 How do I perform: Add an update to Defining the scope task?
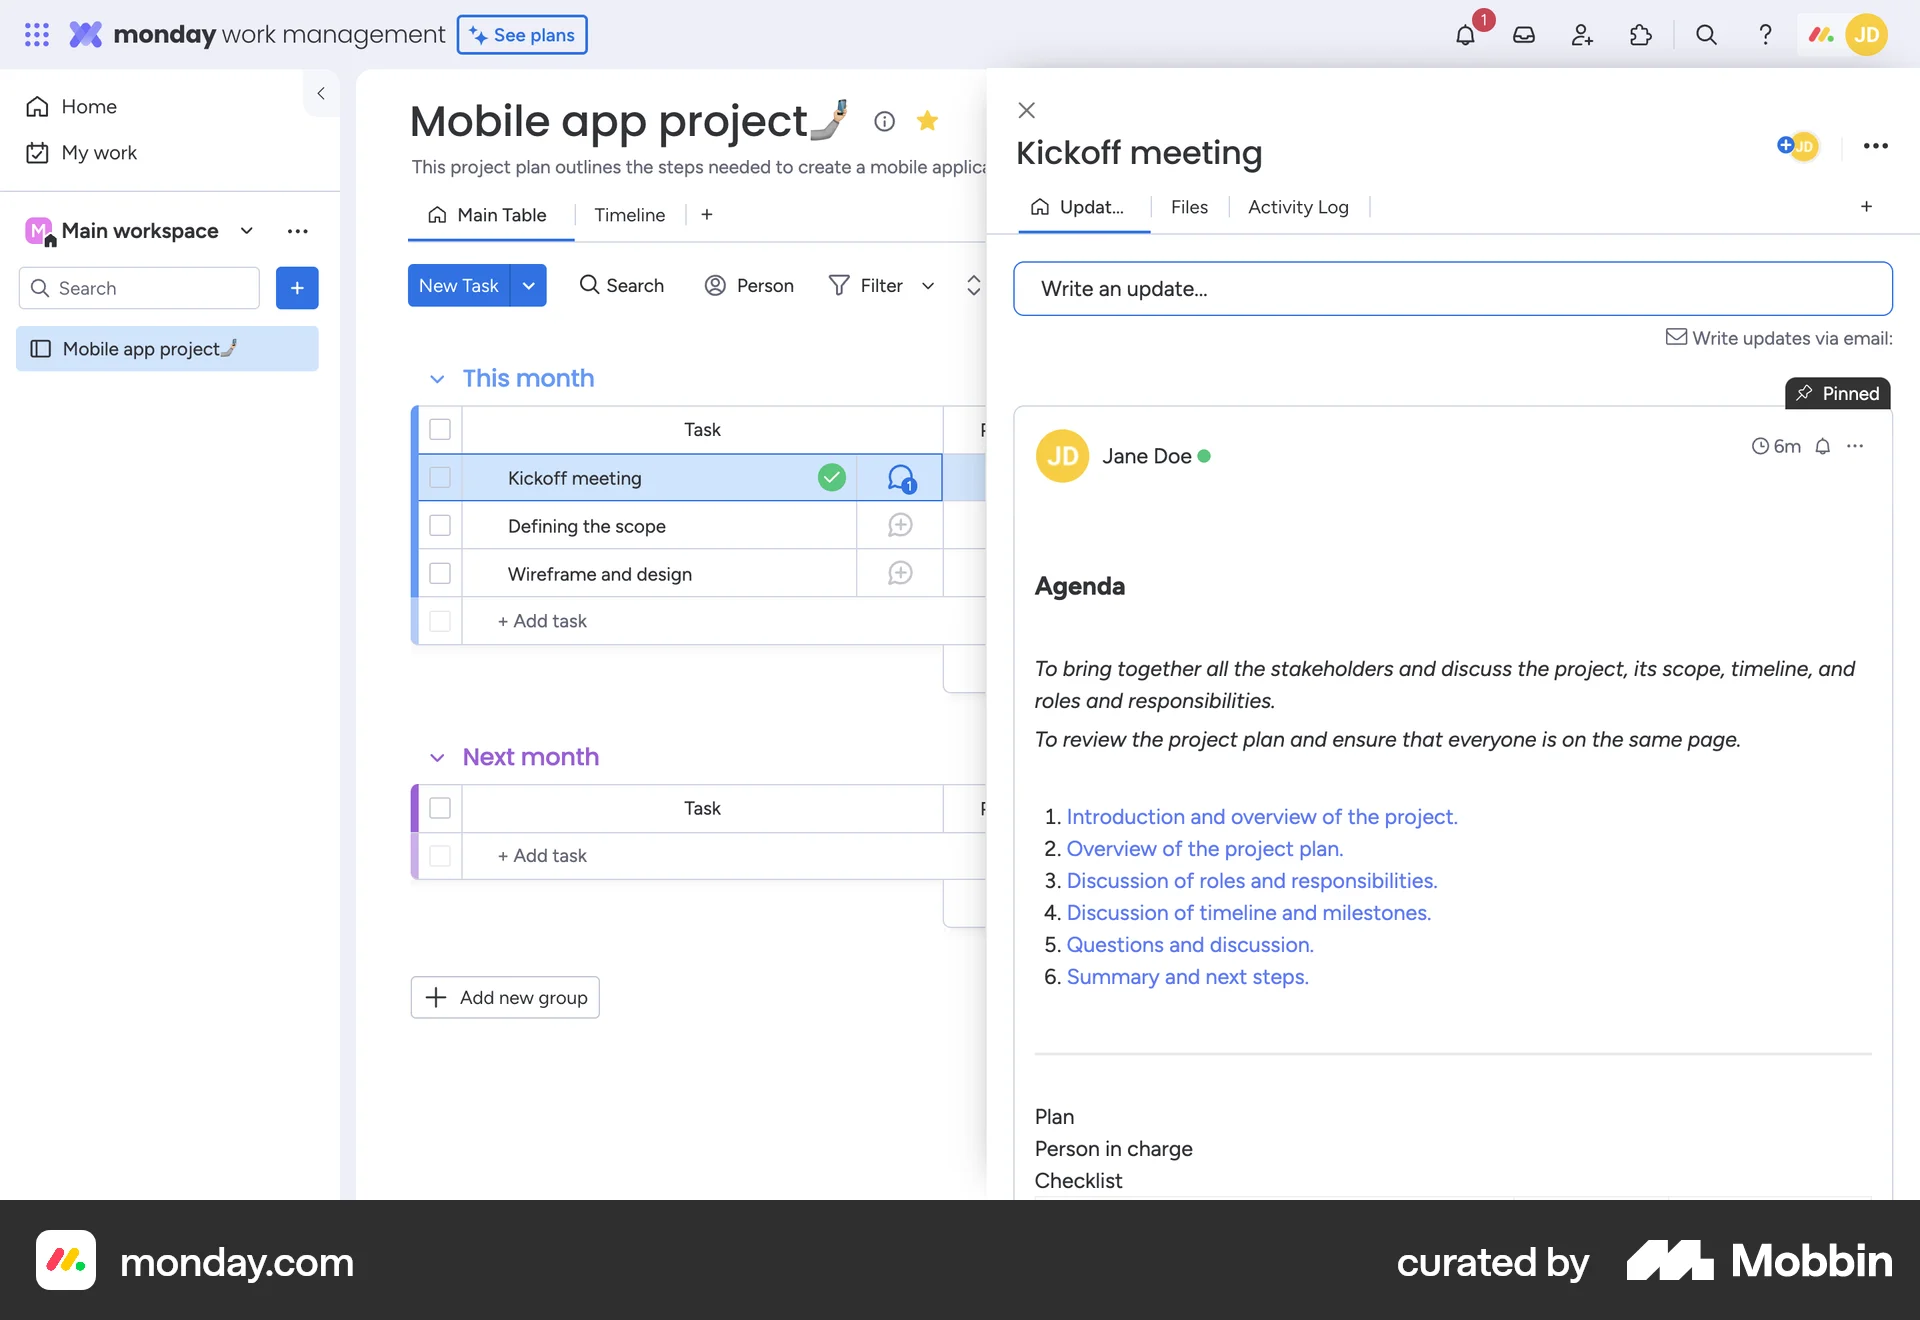(x=899, y=524)
